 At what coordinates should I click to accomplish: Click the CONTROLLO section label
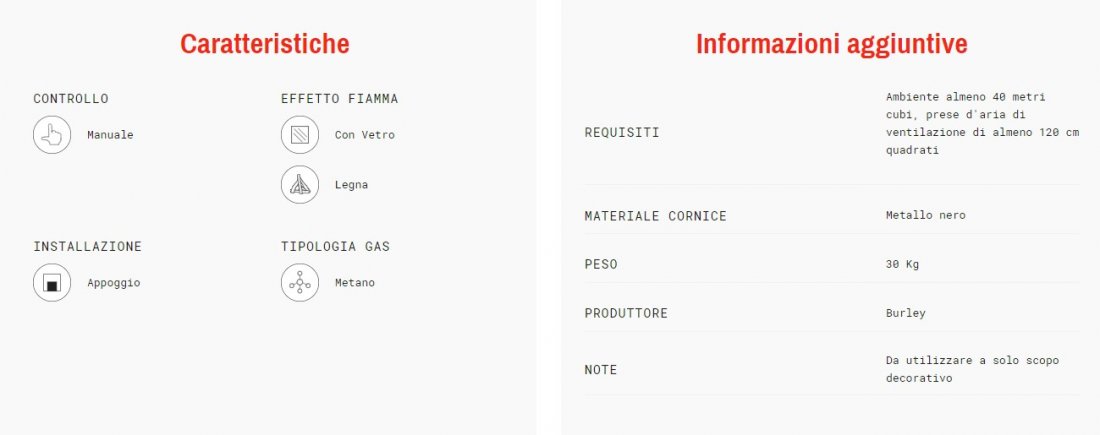tap(71, 99)
